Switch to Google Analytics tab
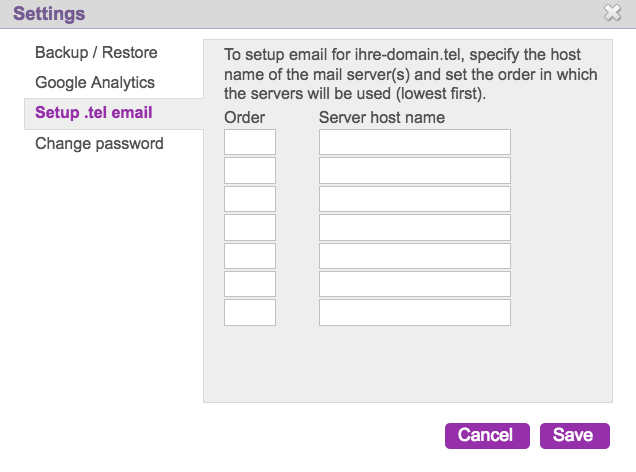Viewport: 636px width, 472px height. 95,82
